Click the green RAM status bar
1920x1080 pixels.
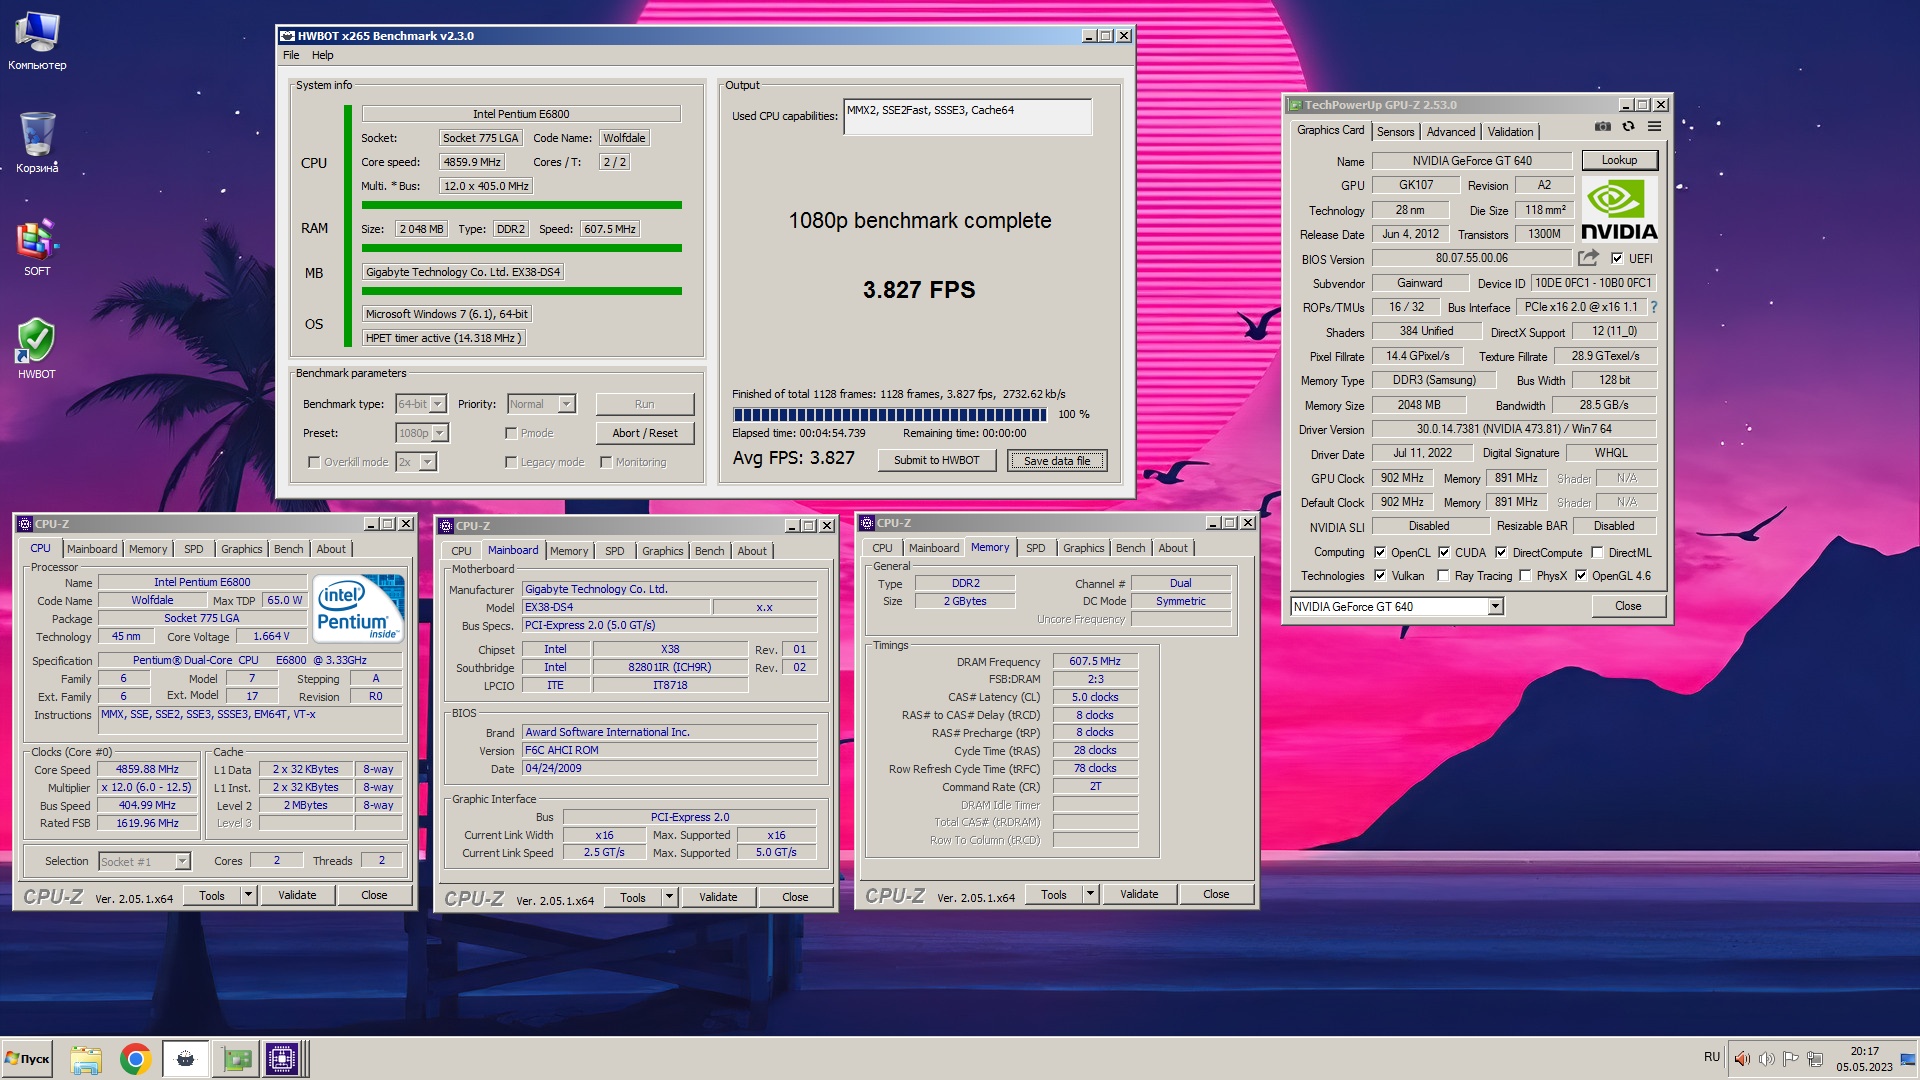(x=521, y=248)
